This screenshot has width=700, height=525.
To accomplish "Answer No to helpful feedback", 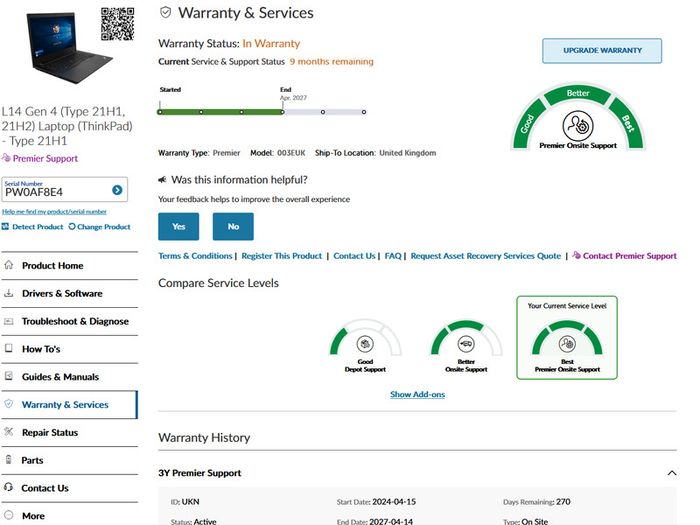I will click(x=233, y=226).
